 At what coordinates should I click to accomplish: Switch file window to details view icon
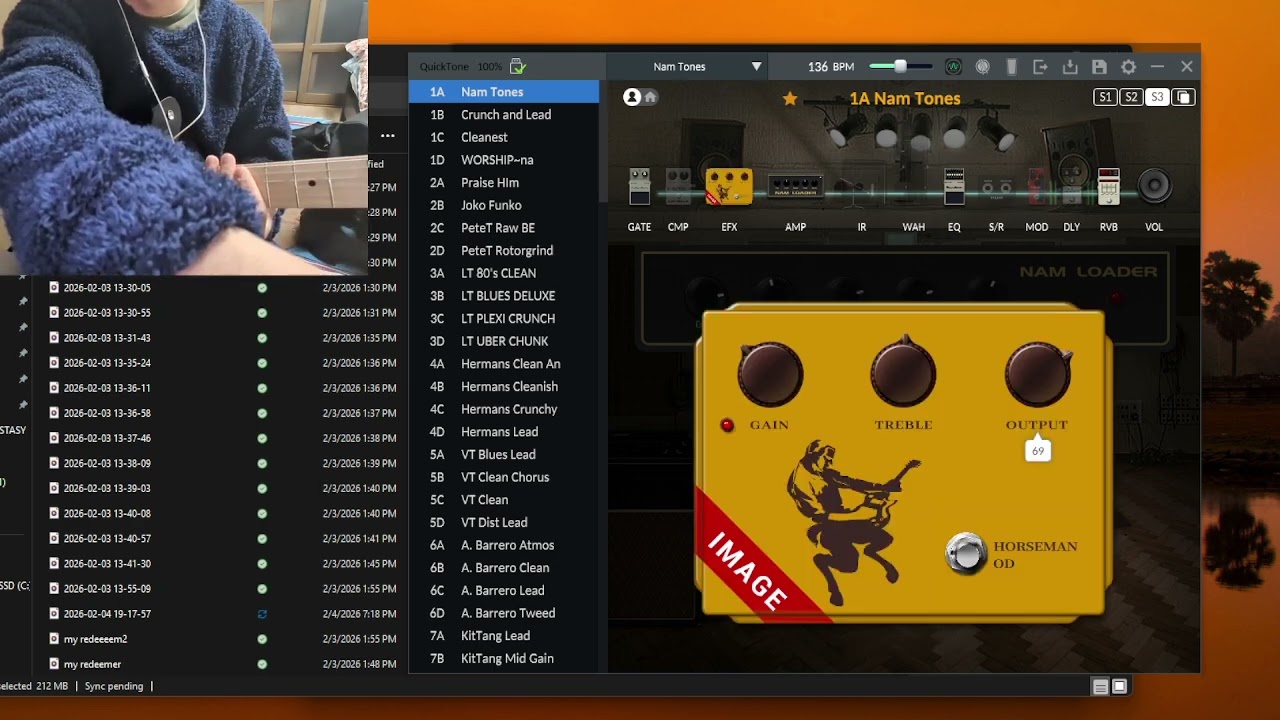(x=1100, y=687)
